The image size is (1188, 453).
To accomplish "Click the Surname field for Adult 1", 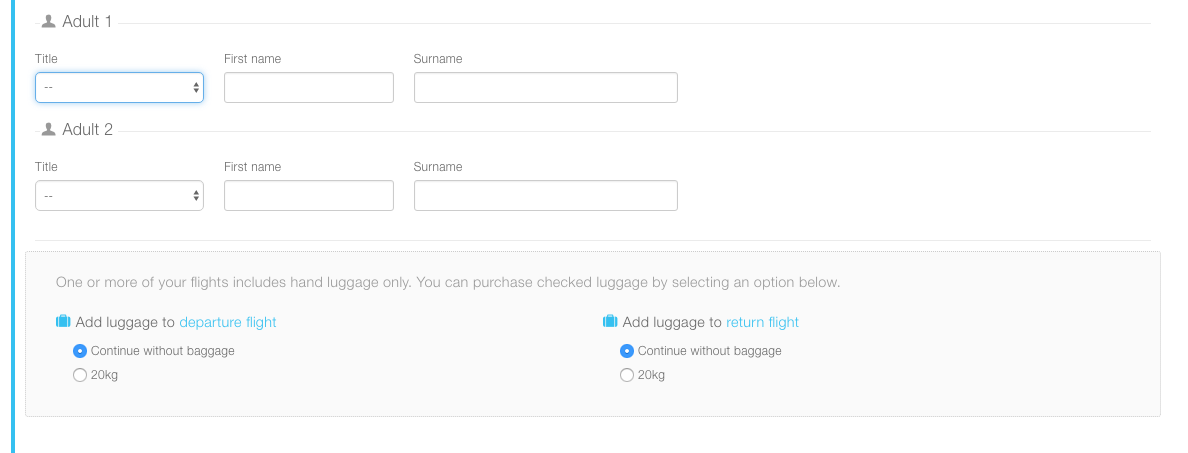I will coord(545,88).
